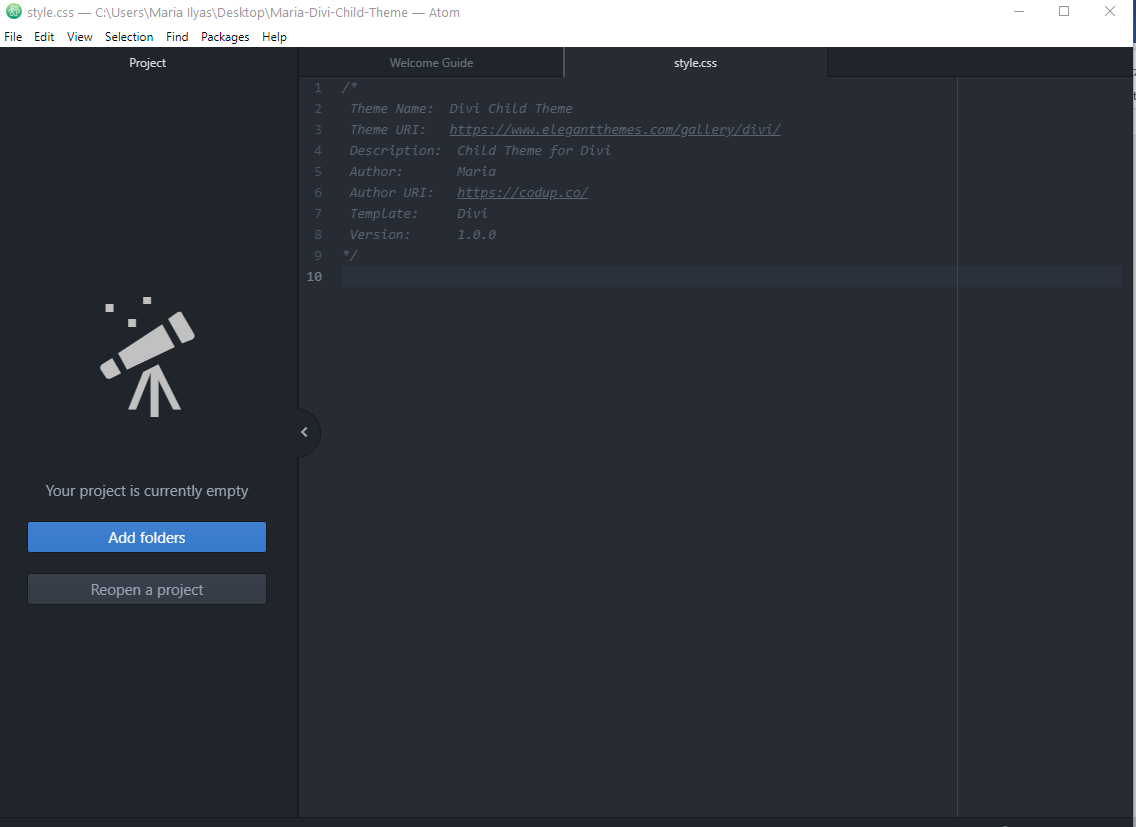This screenshot has height=827, width=1136.
Task: Click the "Theme Name:" text on line 2
Action: pyautogui.click(x=391, y=109)
